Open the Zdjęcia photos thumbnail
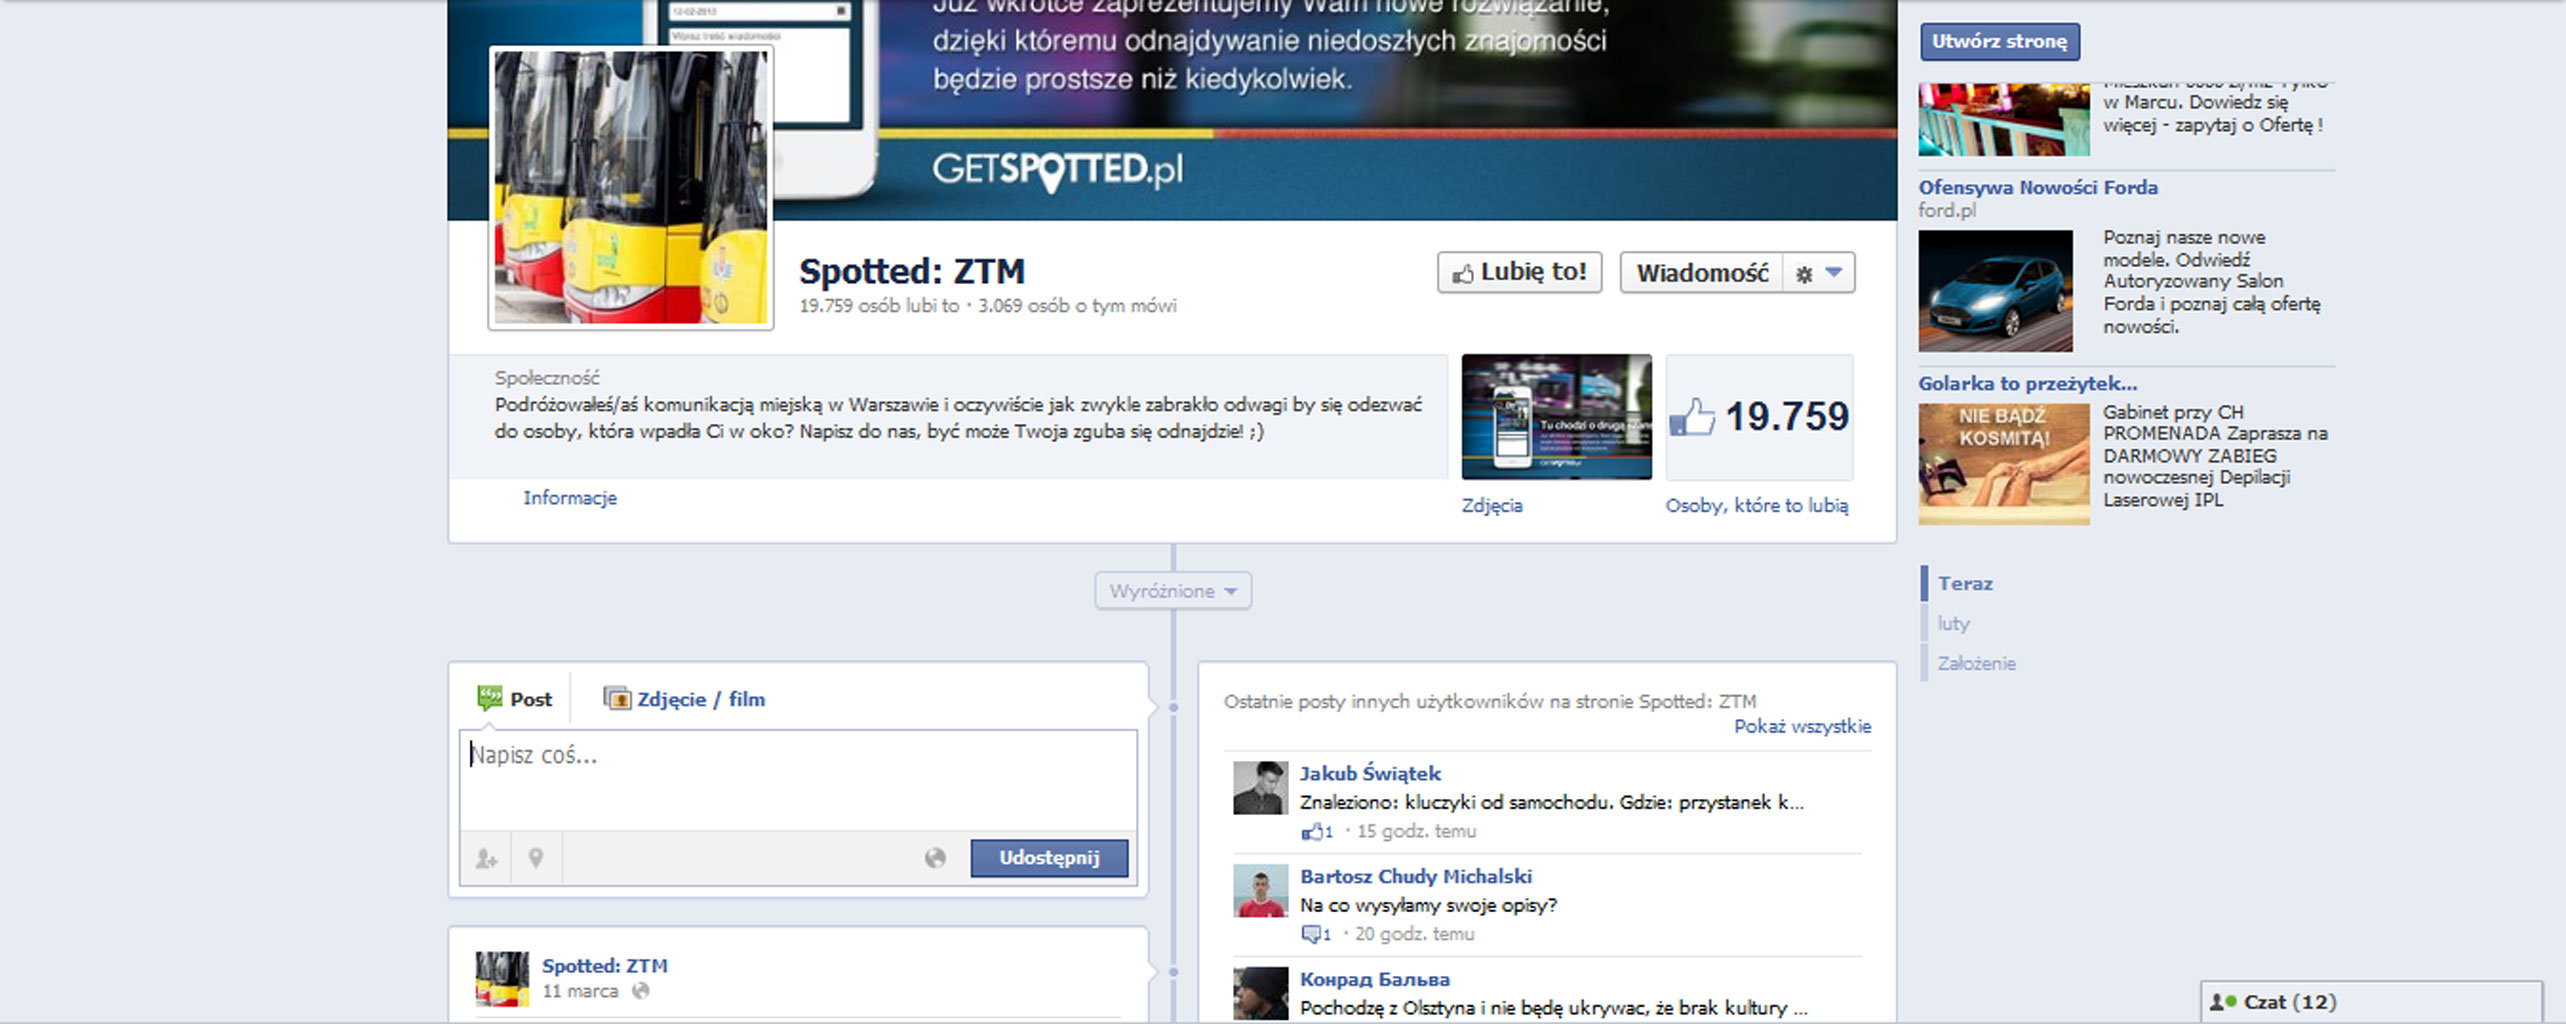 click(x=1556, y=417)
